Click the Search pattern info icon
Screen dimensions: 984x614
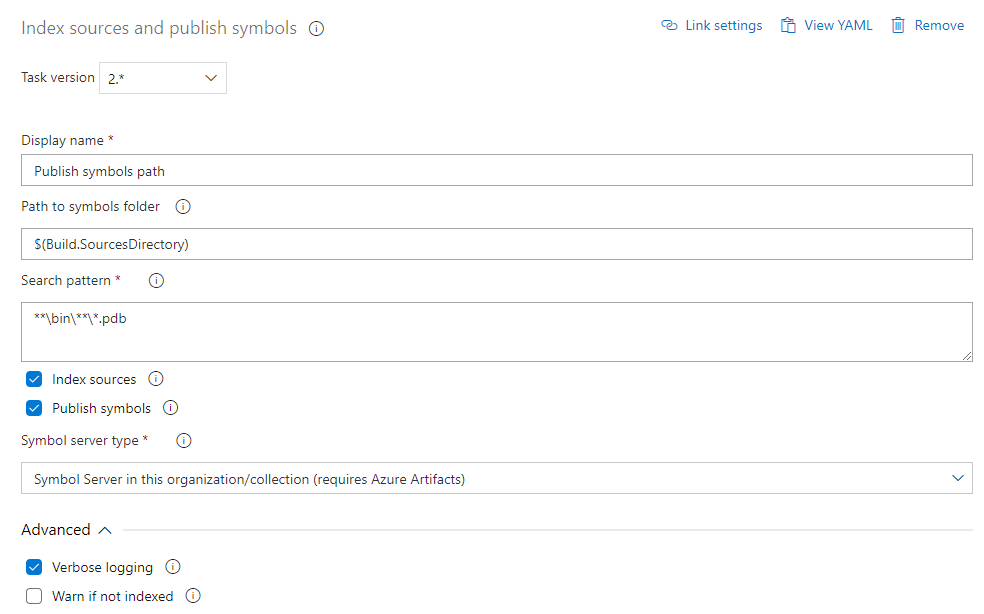coord(155,281)
